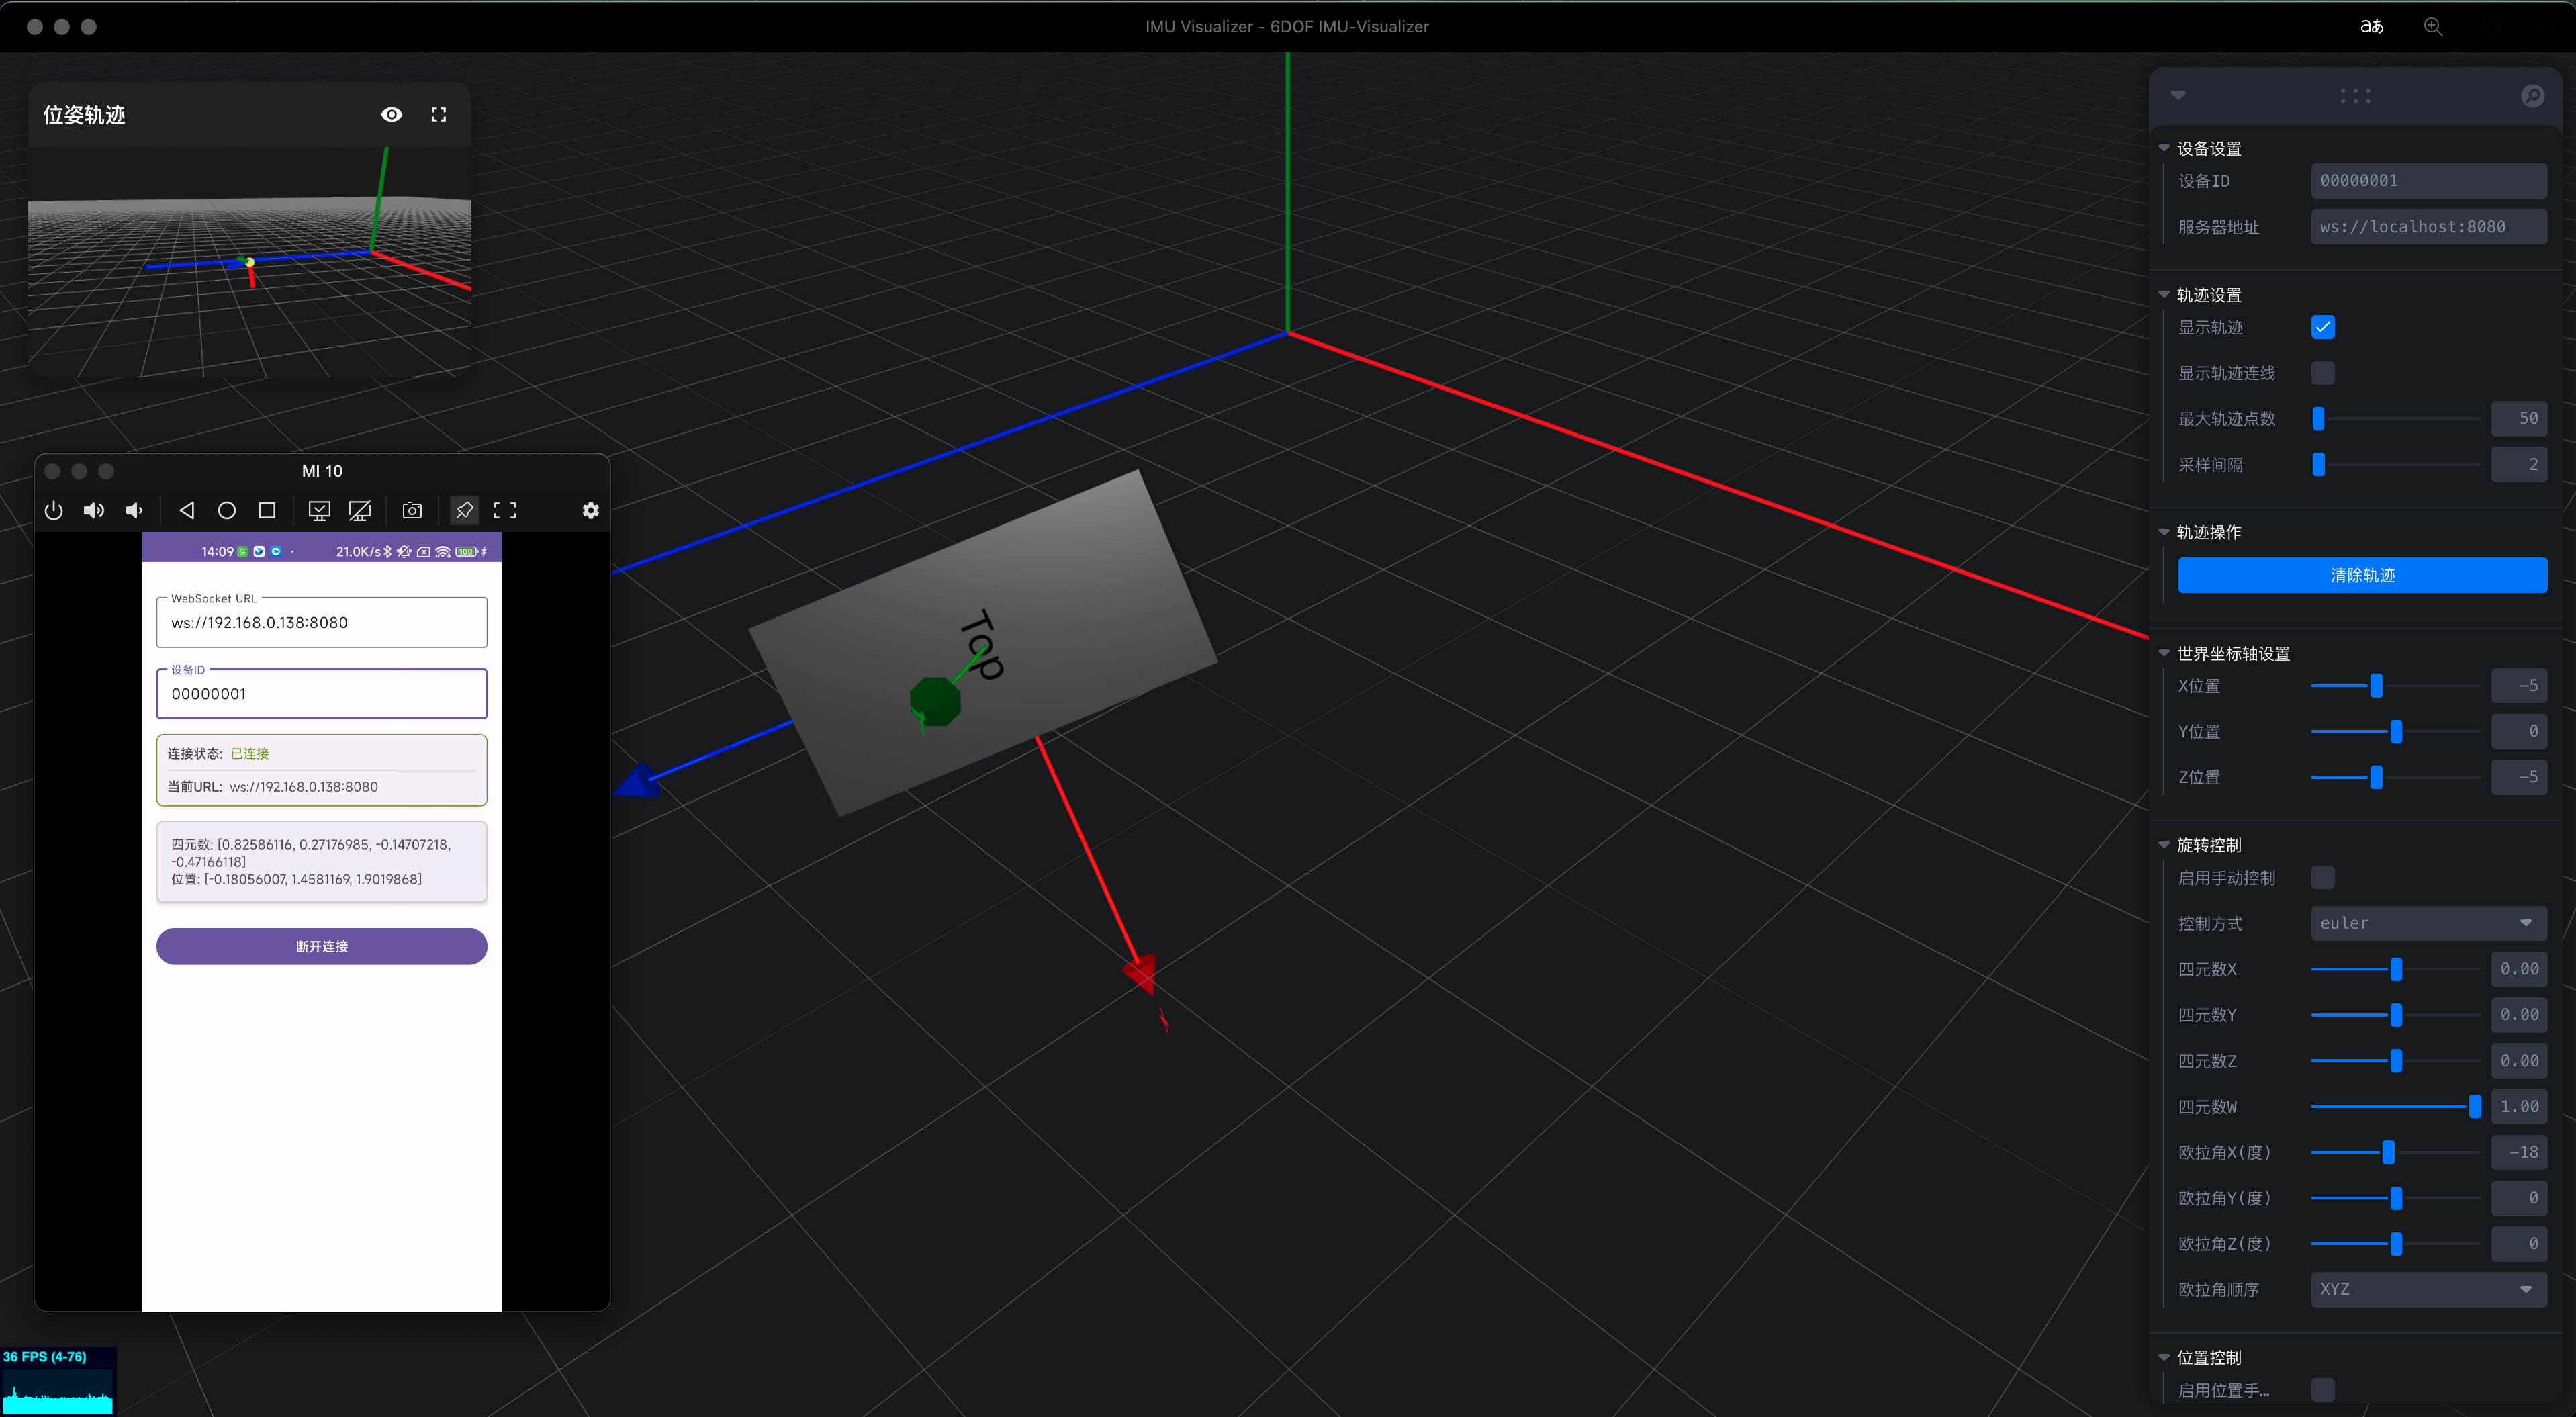Take a screenshot using the camera icon

[x=412, y=510]
